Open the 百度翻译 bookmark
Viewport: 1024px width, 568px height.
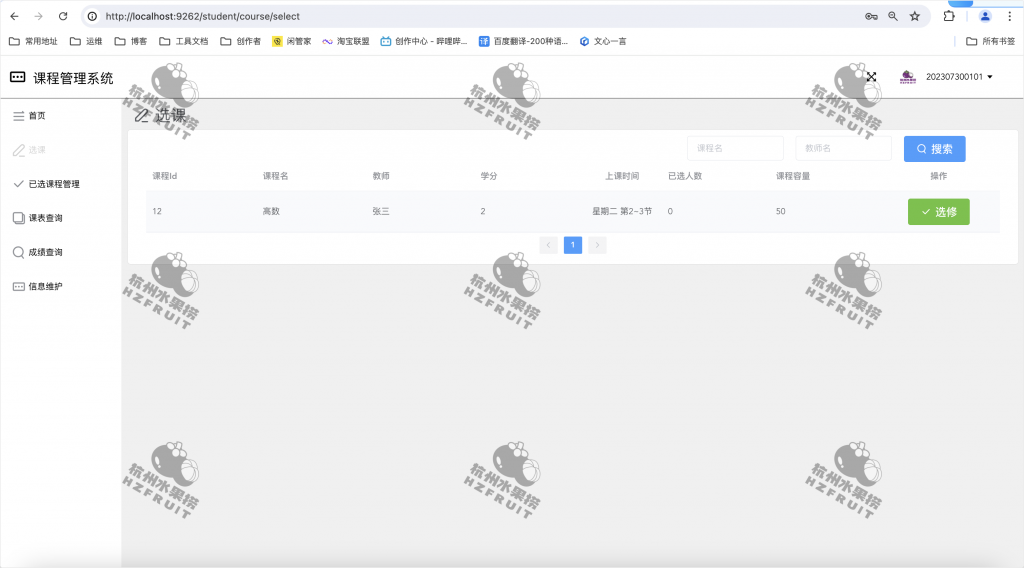524,41
